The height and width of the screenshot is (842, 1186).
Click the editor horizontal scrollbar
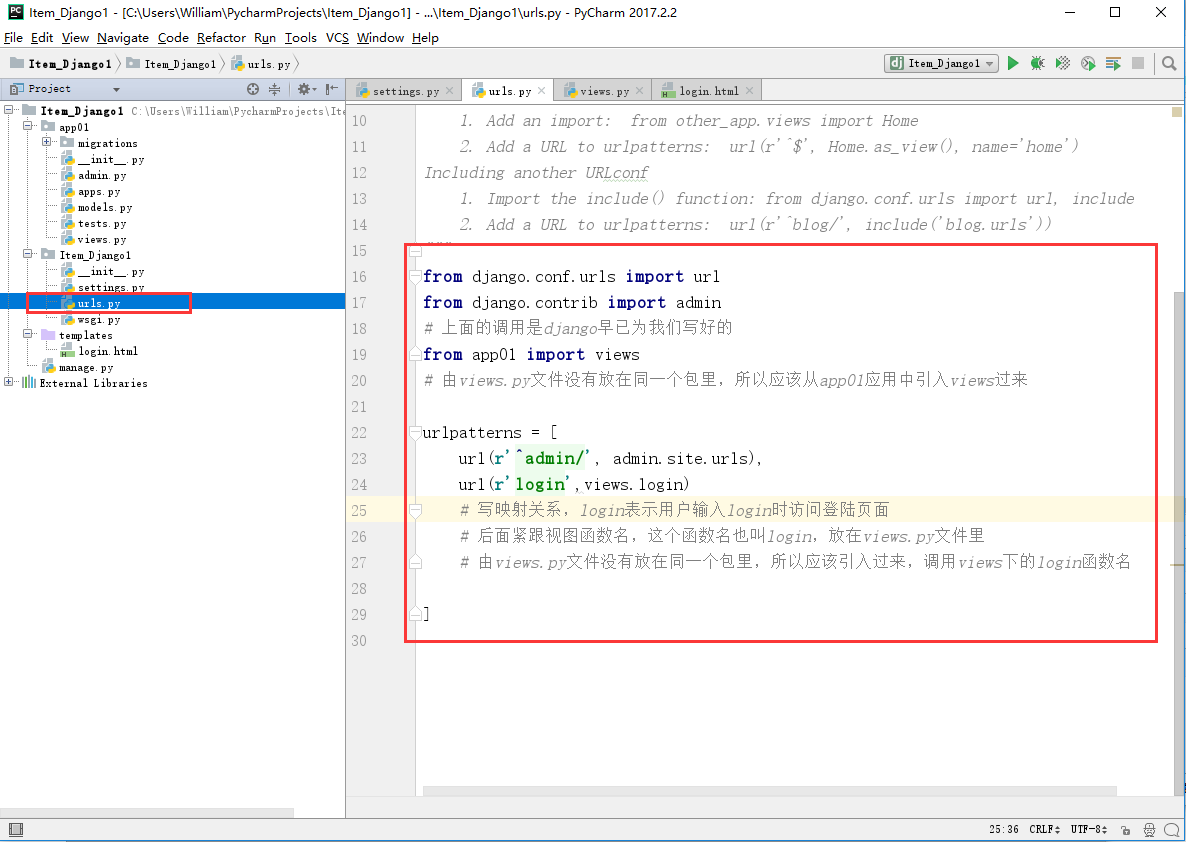[x=768, y=791]
